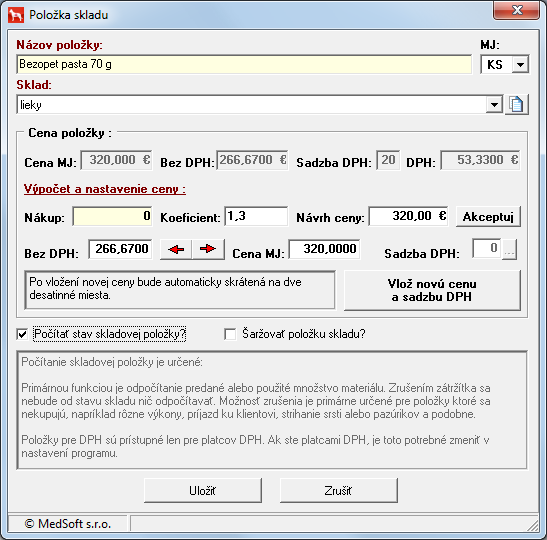Click the Akceptuj button
The width and height of the screenshot is (547, 540).
[x=488, y=217]
